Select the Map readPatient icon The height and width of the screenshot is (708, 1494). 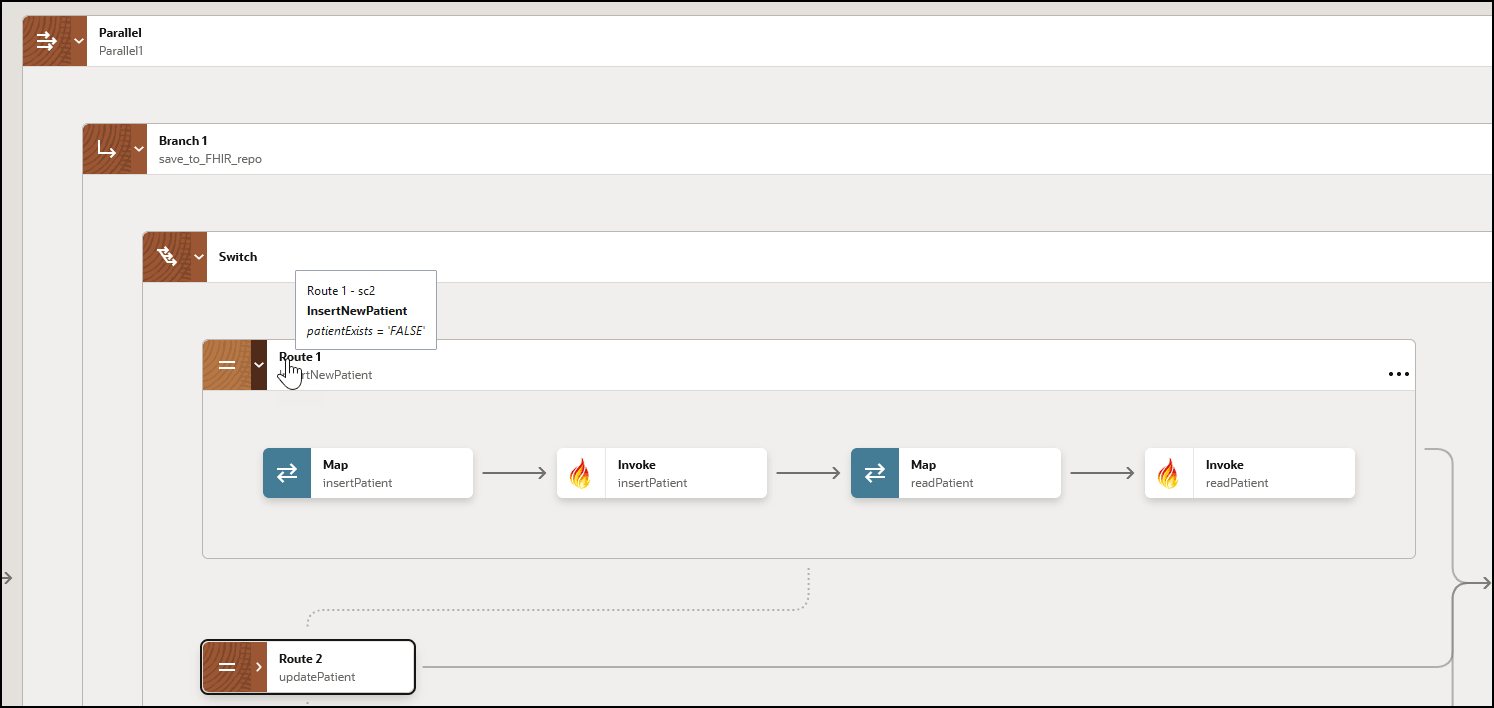875,473
